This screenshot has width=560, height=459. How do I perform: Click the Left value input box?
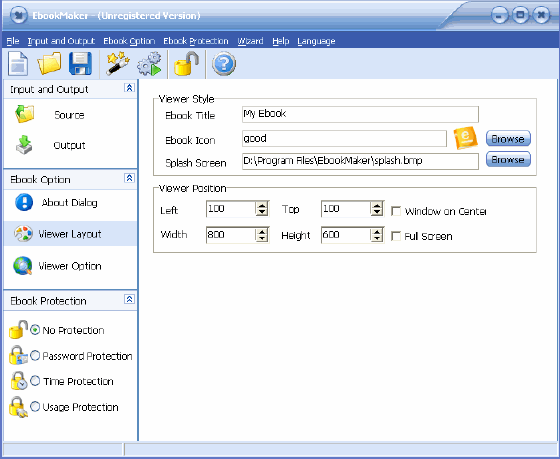231,209
